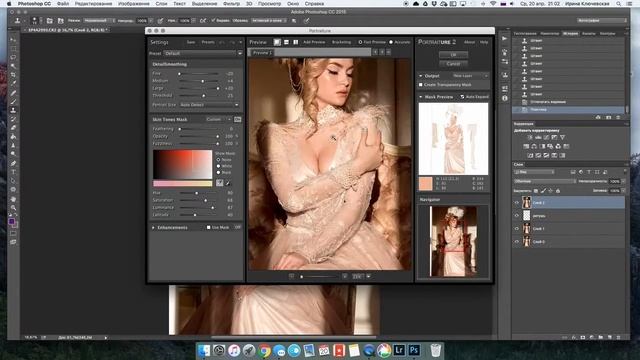Click Add Preview button
640x360 pixels.
(x=314, y=42)
